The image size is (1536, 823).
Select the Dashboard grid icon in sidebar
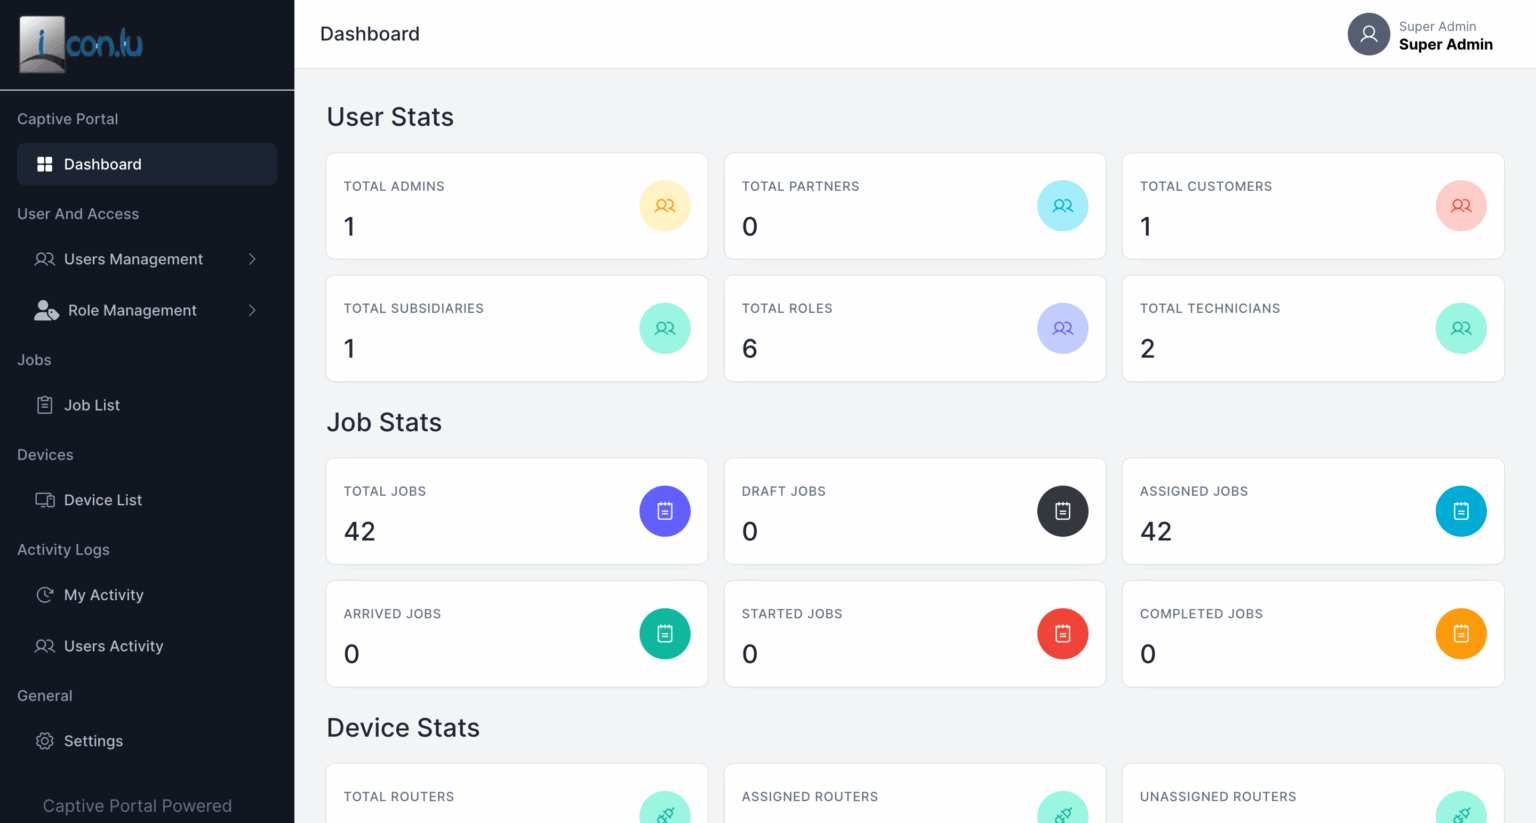coord(45,164)
